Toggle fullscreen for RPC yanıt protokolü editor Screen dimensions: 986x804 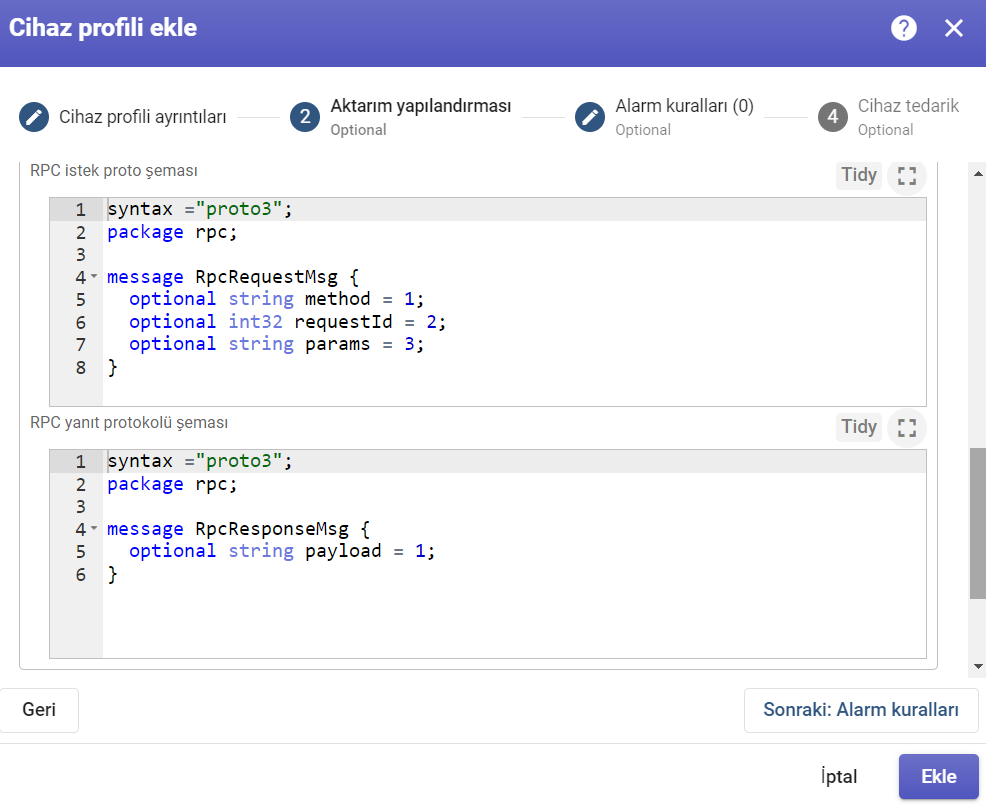pyautogui.click(x=907, y=428)
